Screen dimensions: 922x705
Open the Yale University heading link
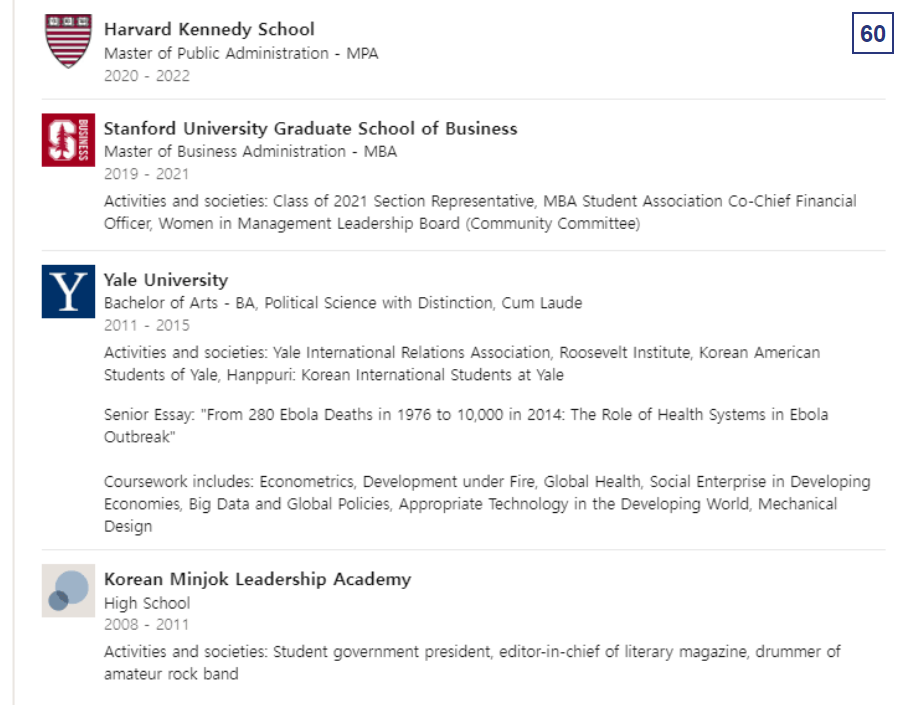coord(166,280)
